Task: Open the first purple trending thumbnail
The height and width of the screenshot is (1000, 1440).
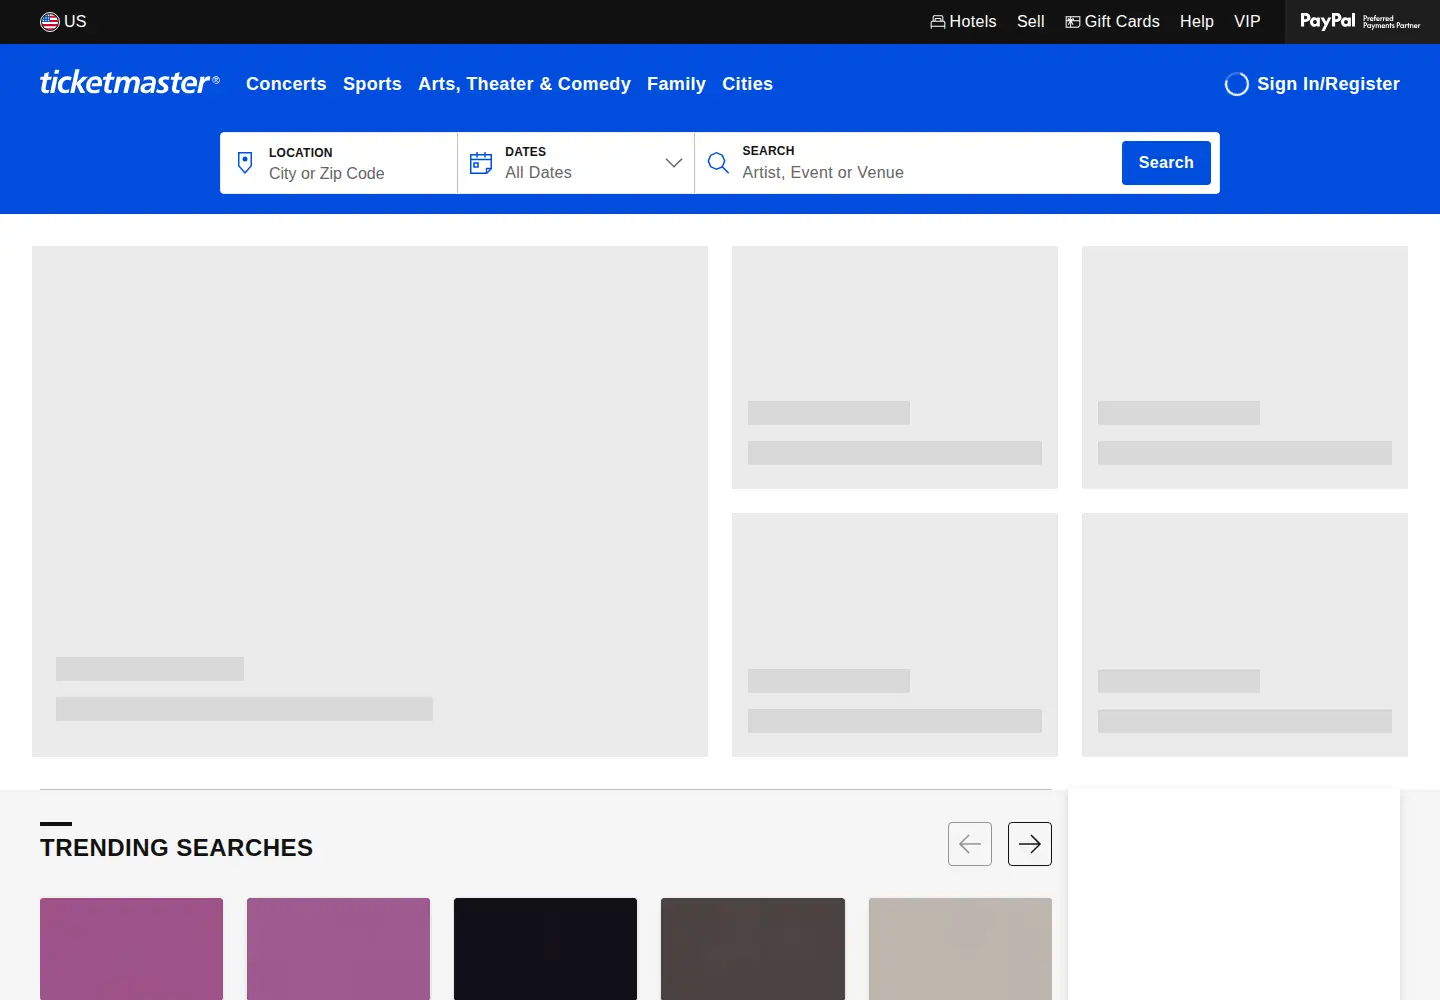Action: [131, 948]
